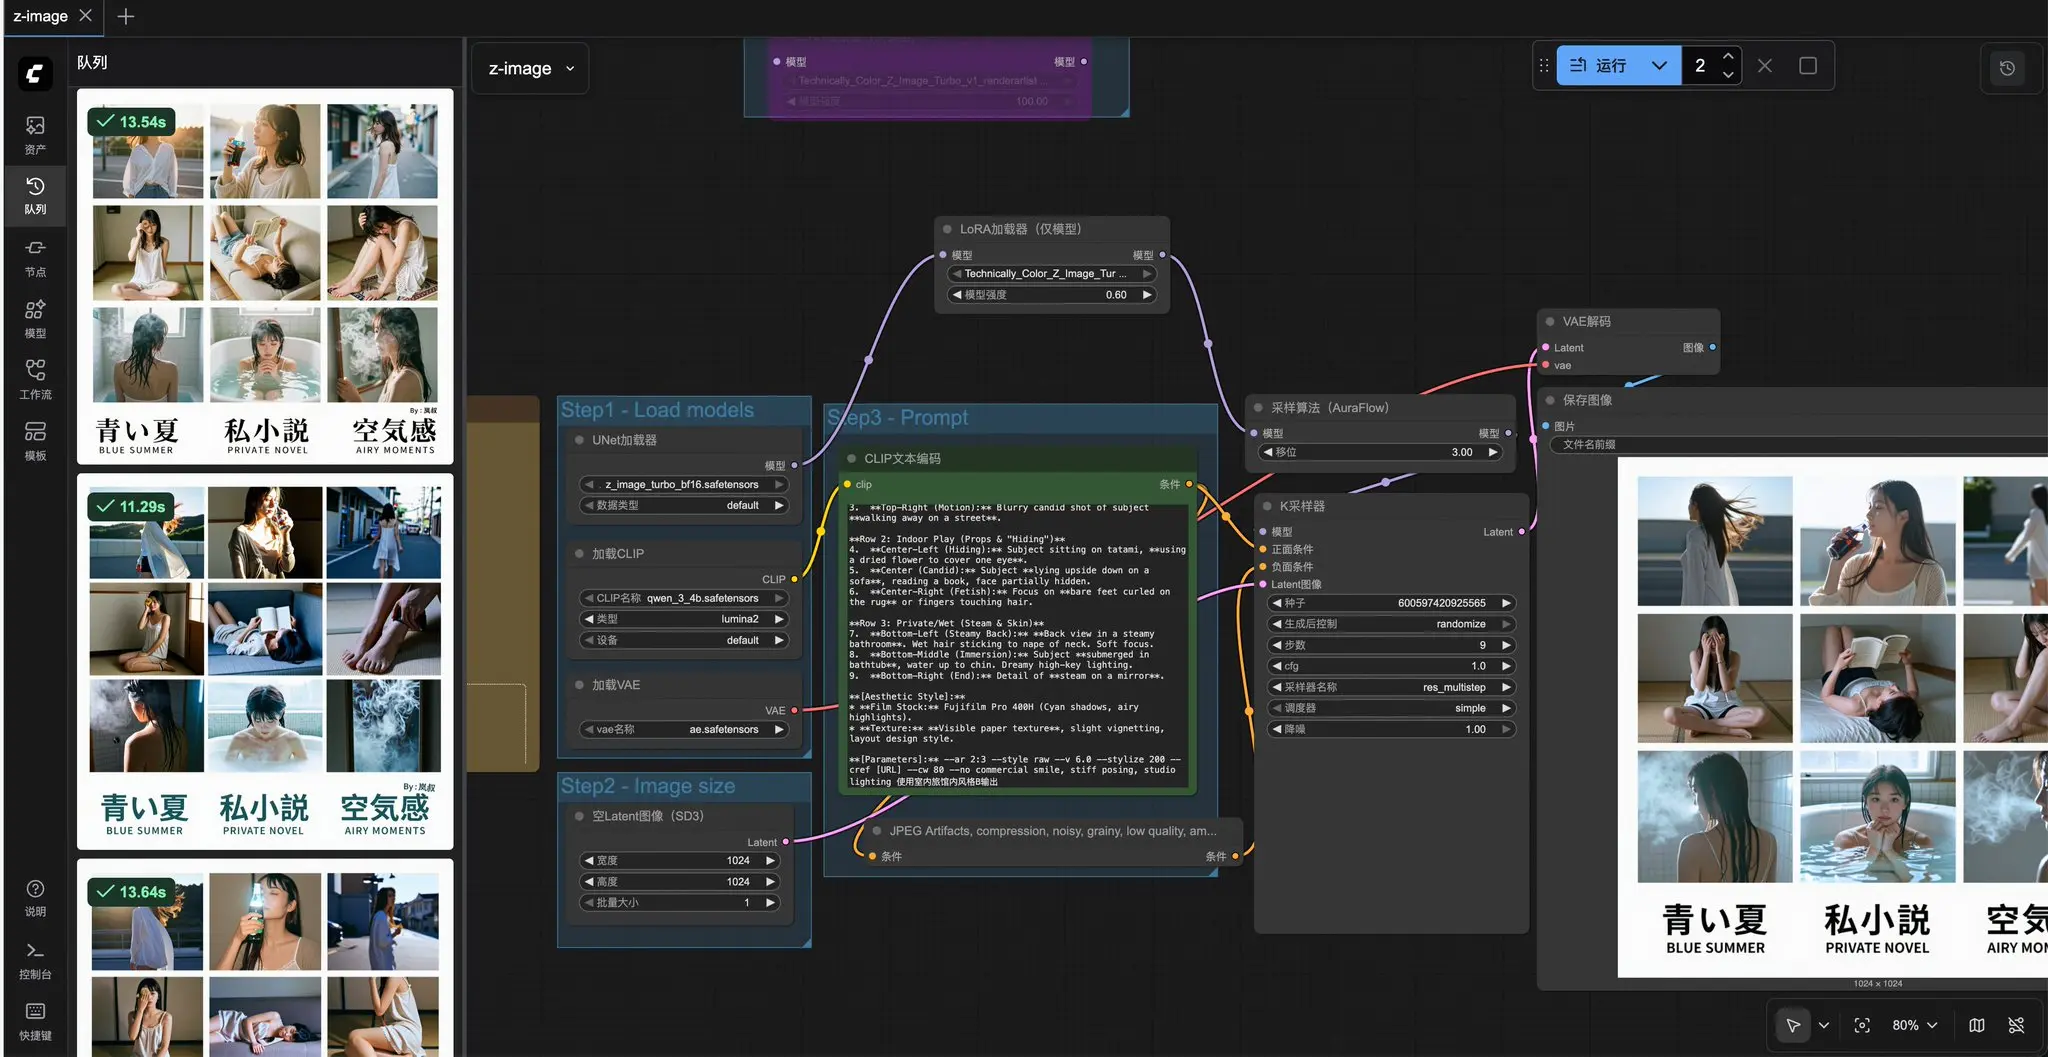2048x1057 pixels.
Task: Open the 模板 templates panel
Action: [35, 440]
